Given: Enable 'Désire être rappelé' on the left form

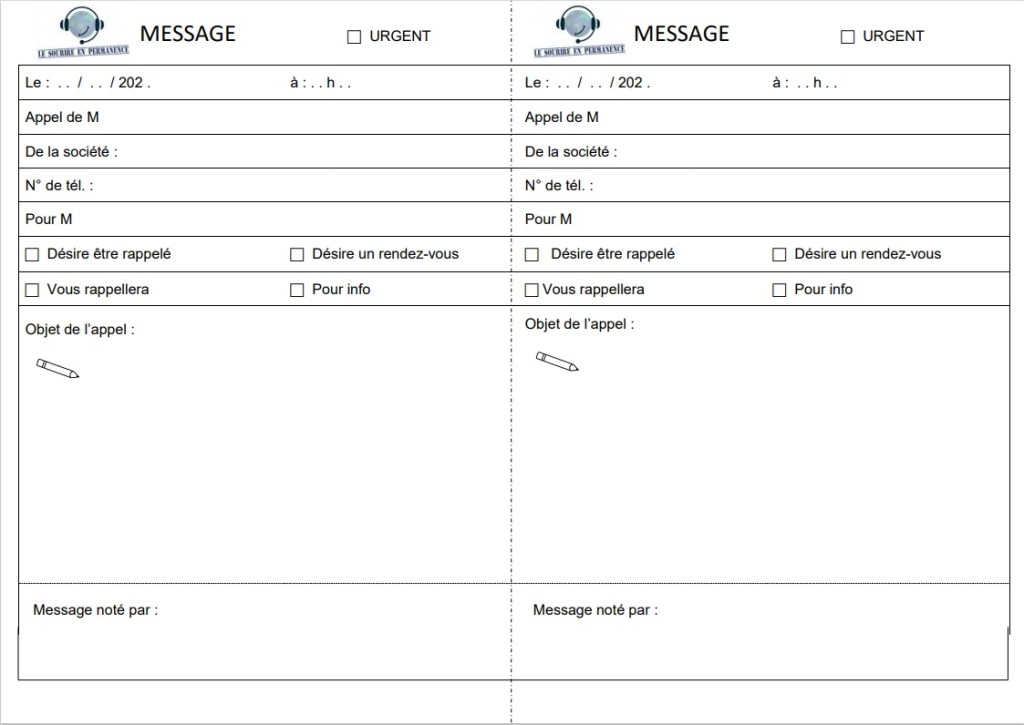Looking at the screenshot, I should point(32,255).
